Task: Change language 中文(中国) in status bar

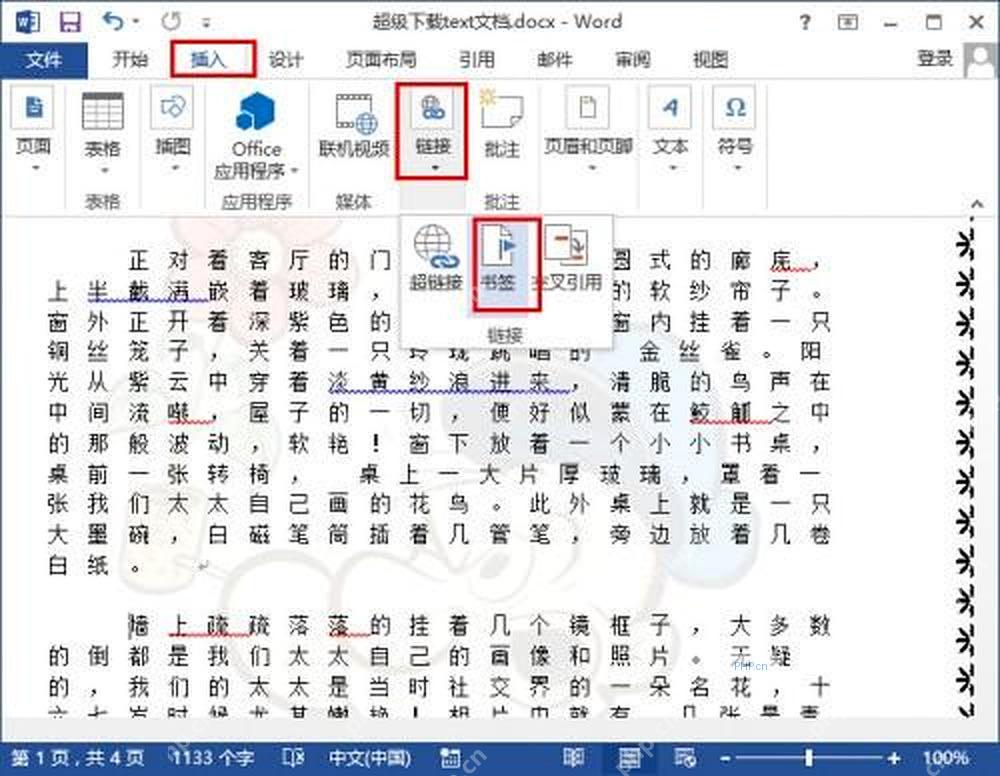Action: coord(369,758)
